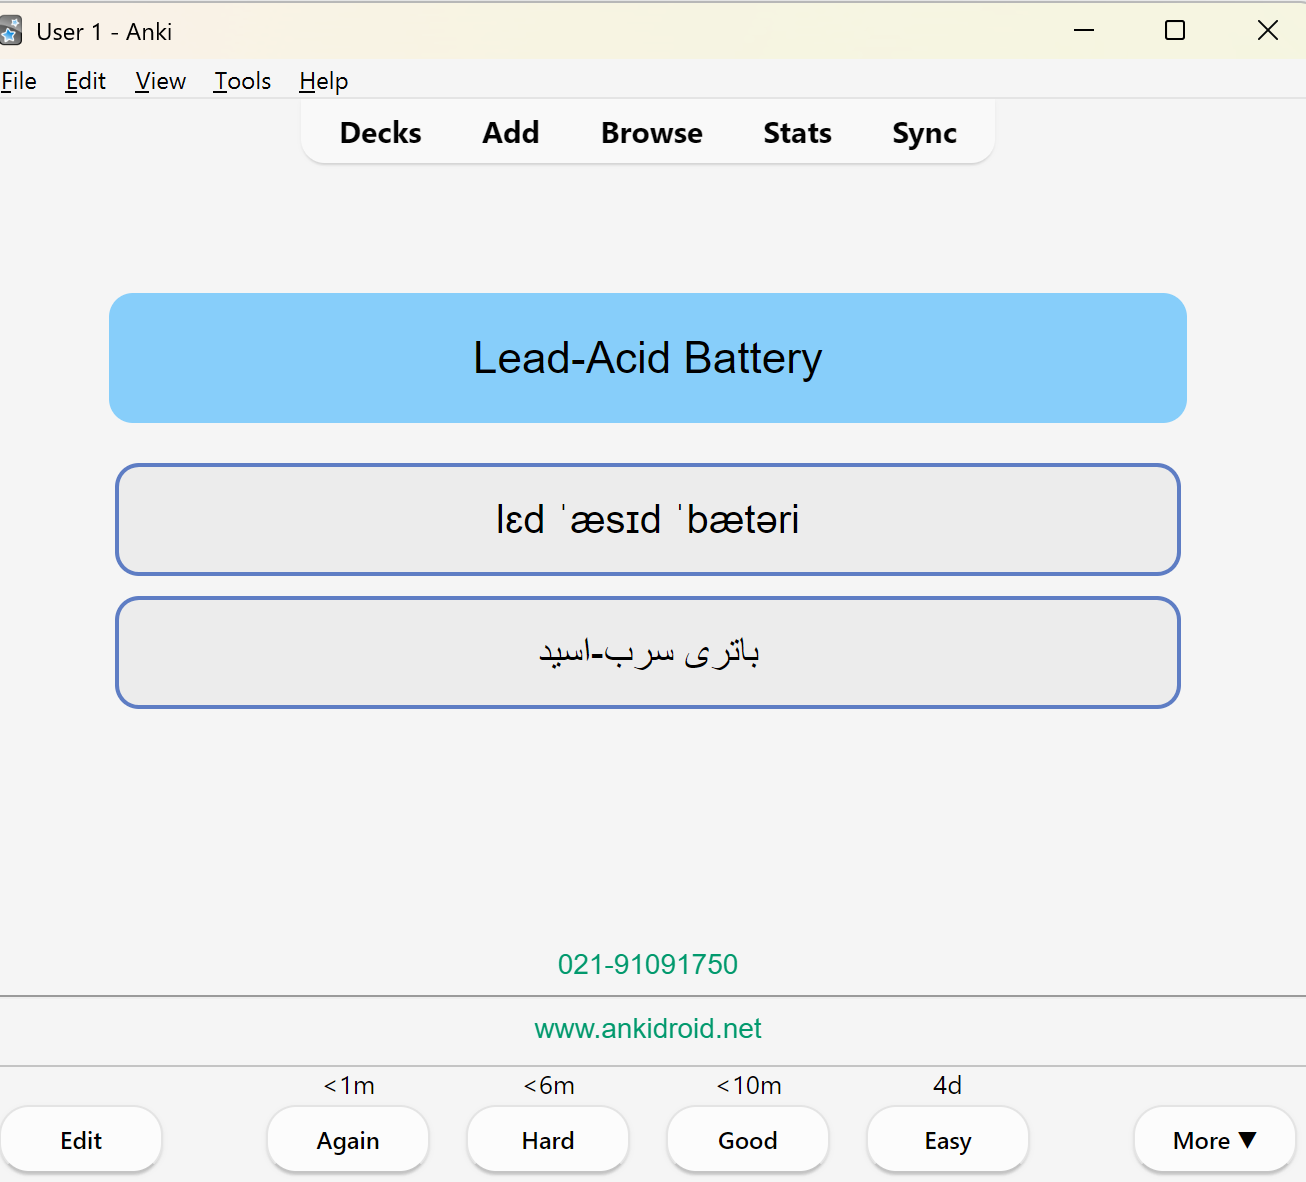
Task: Click the phone number 021-91091750
Action: pos(648,964)
